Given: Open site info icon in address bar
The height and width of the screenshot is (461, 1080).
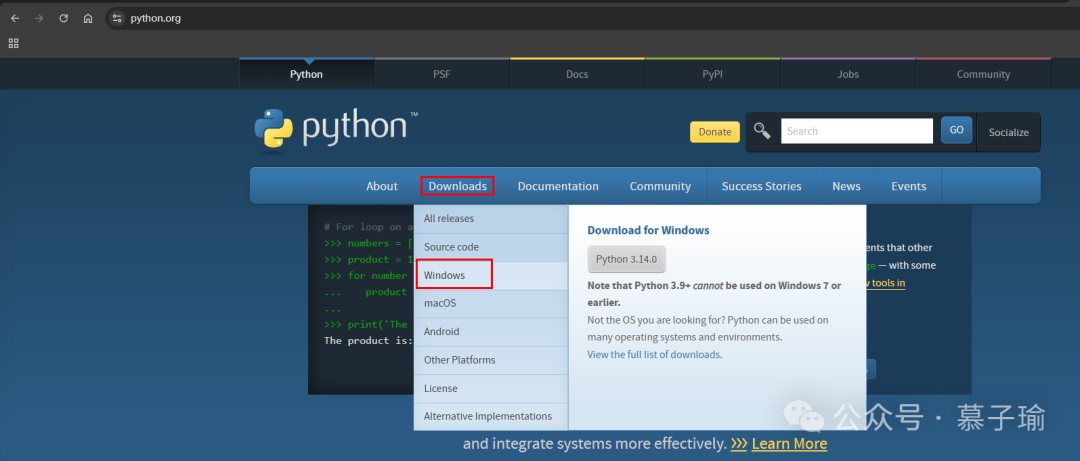Looking at the screenshot, I should click(117, 19).
